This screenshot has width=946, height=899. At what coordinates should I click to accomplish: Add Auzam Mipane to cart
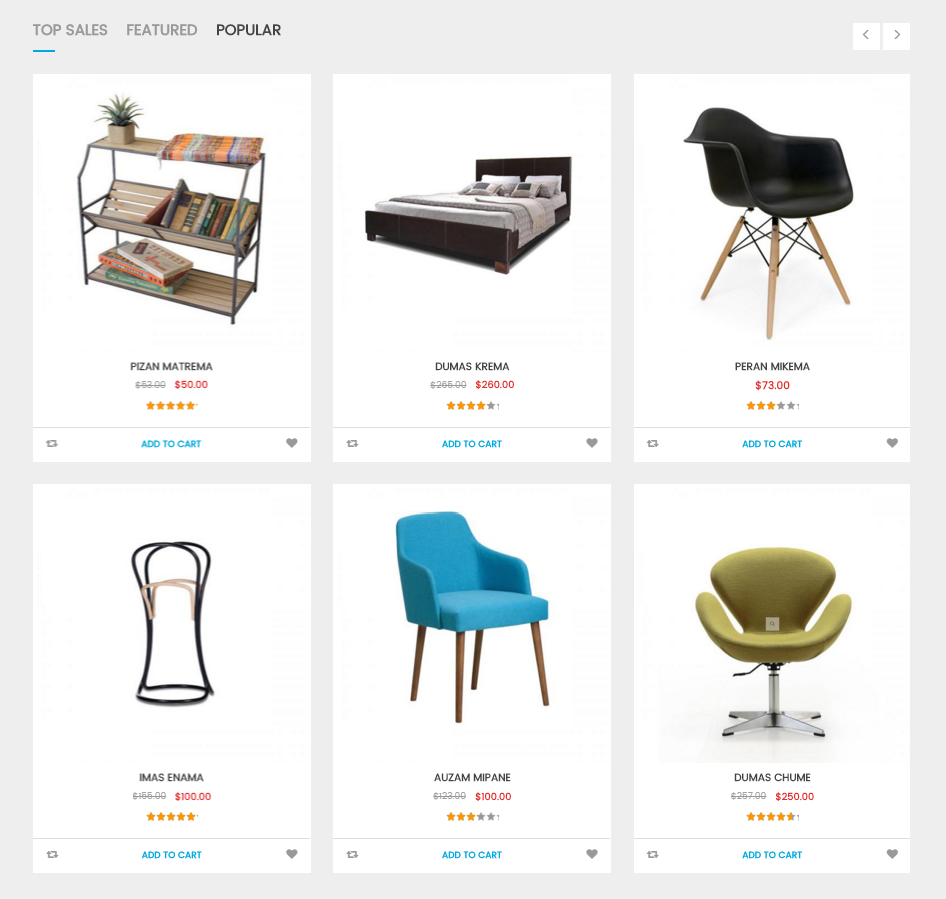[x=472, y=855]
